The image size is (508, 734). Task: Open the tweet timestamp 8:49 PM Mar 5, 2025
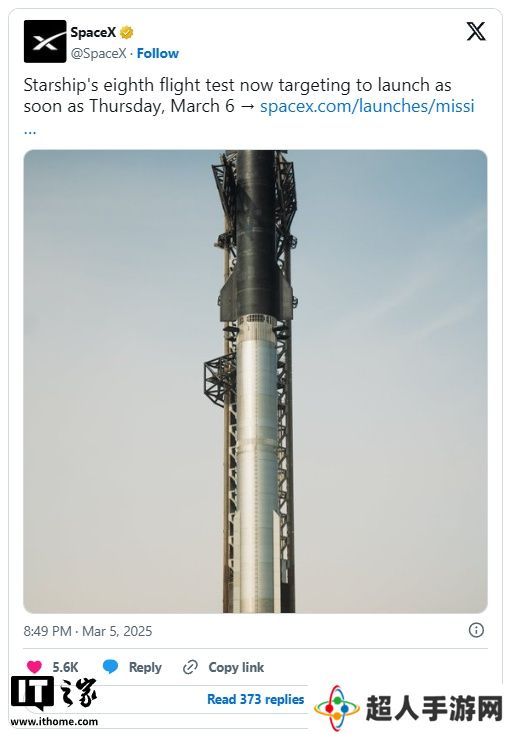point(88,631)
